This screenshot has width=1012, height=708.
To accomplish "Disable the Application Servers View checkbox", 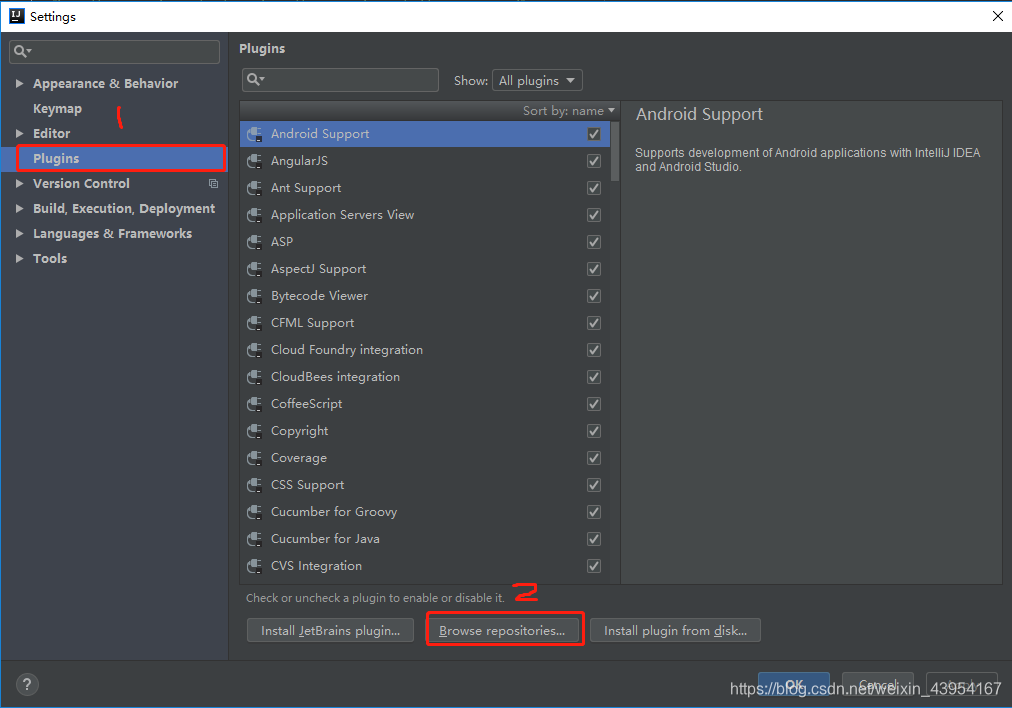I will coord(594,215).
